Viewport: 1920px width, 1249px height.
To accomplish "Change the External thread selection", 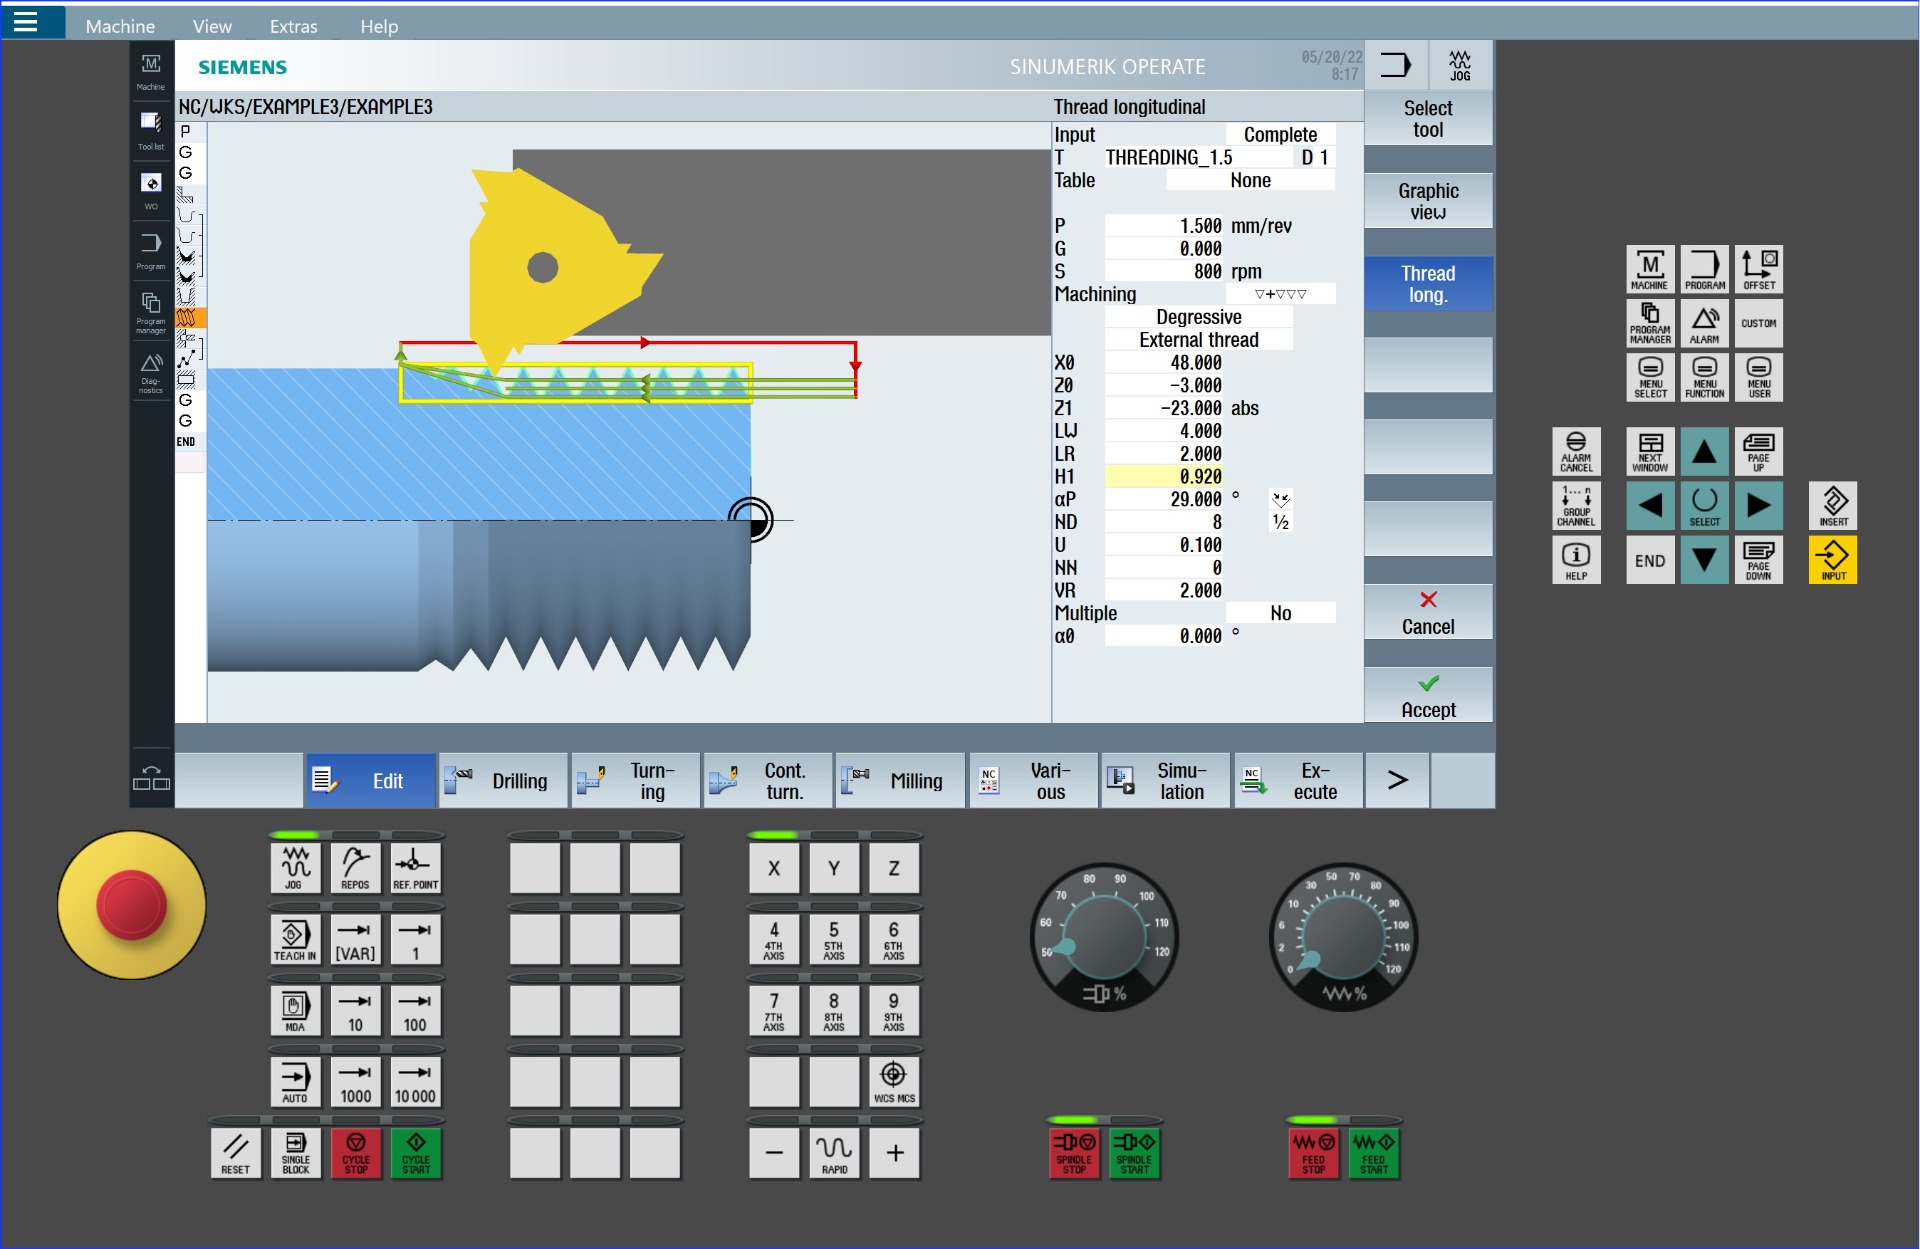I will [x=1198, y=341].
